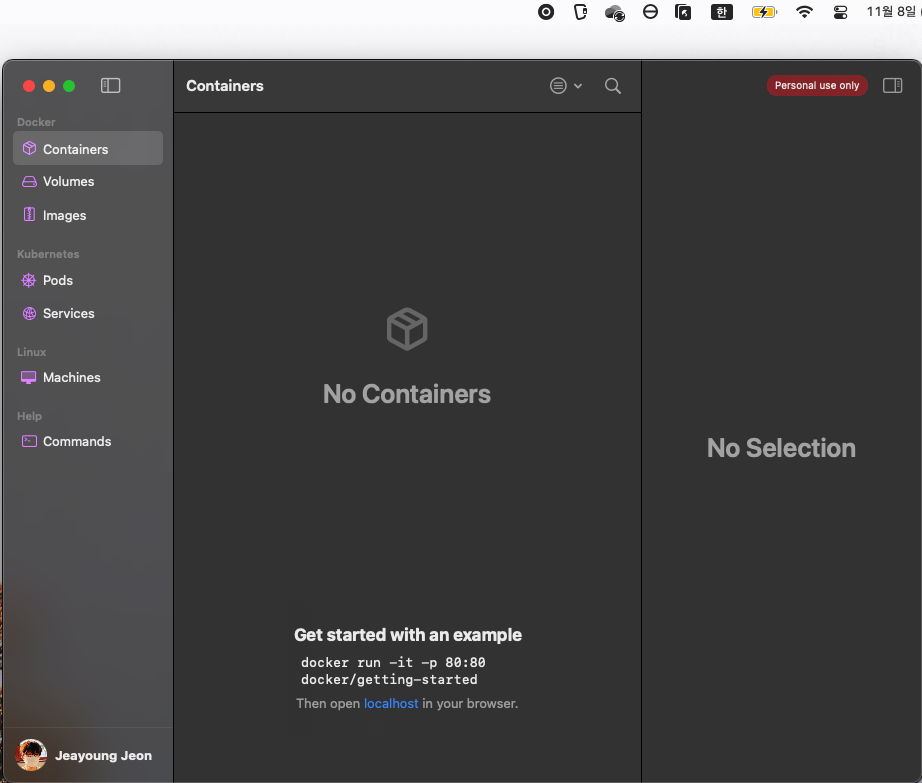Viewport: 922px width, 783px height.
Task: Click the overlapping squares menu bar icon
Action: (683, 12)
